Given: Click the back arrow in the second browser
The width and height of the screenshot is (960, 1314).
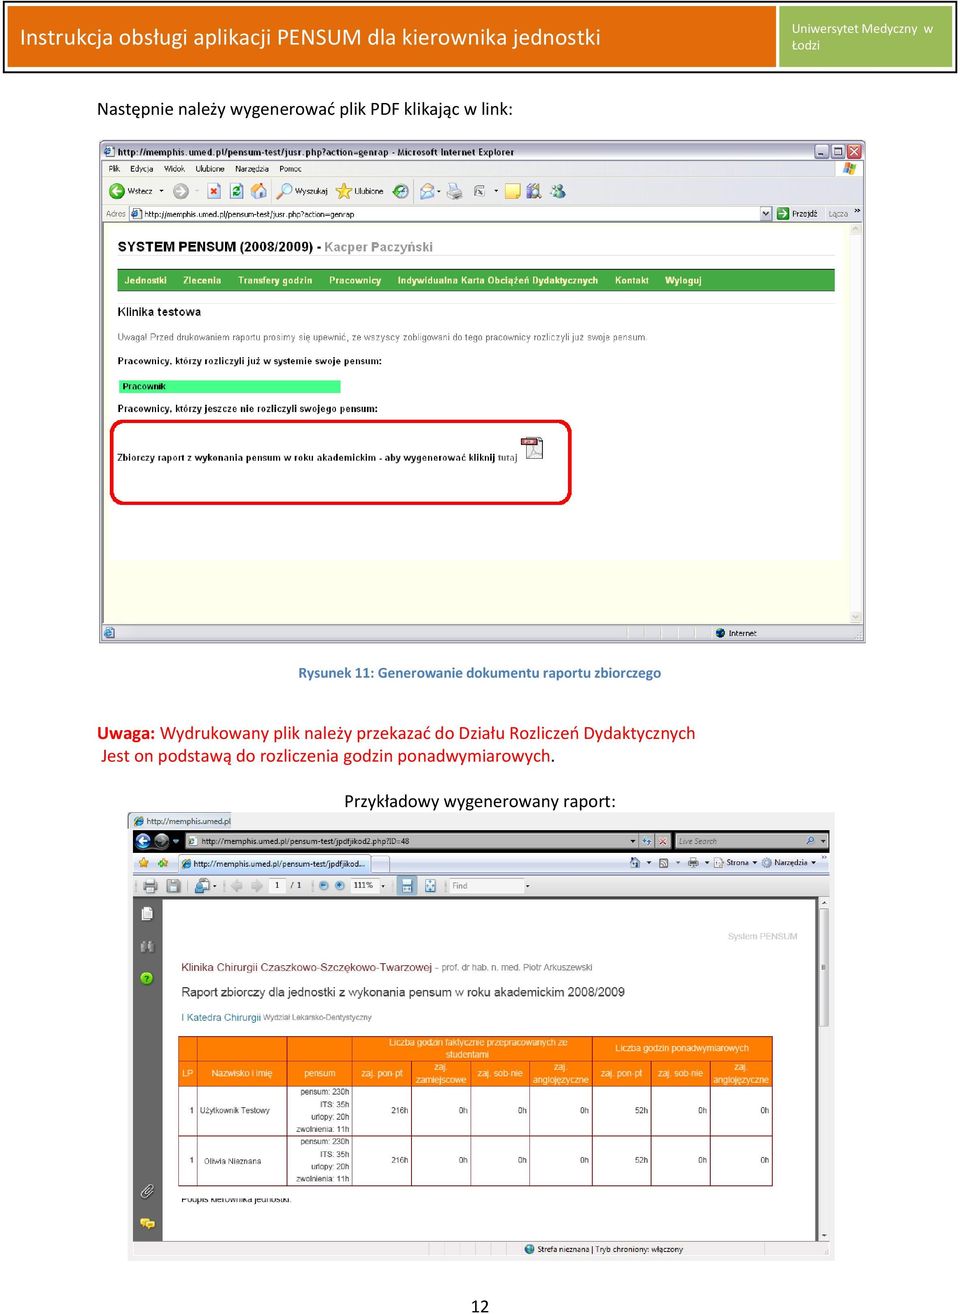Looking at the screenshot, I should [x=142, y=841].
